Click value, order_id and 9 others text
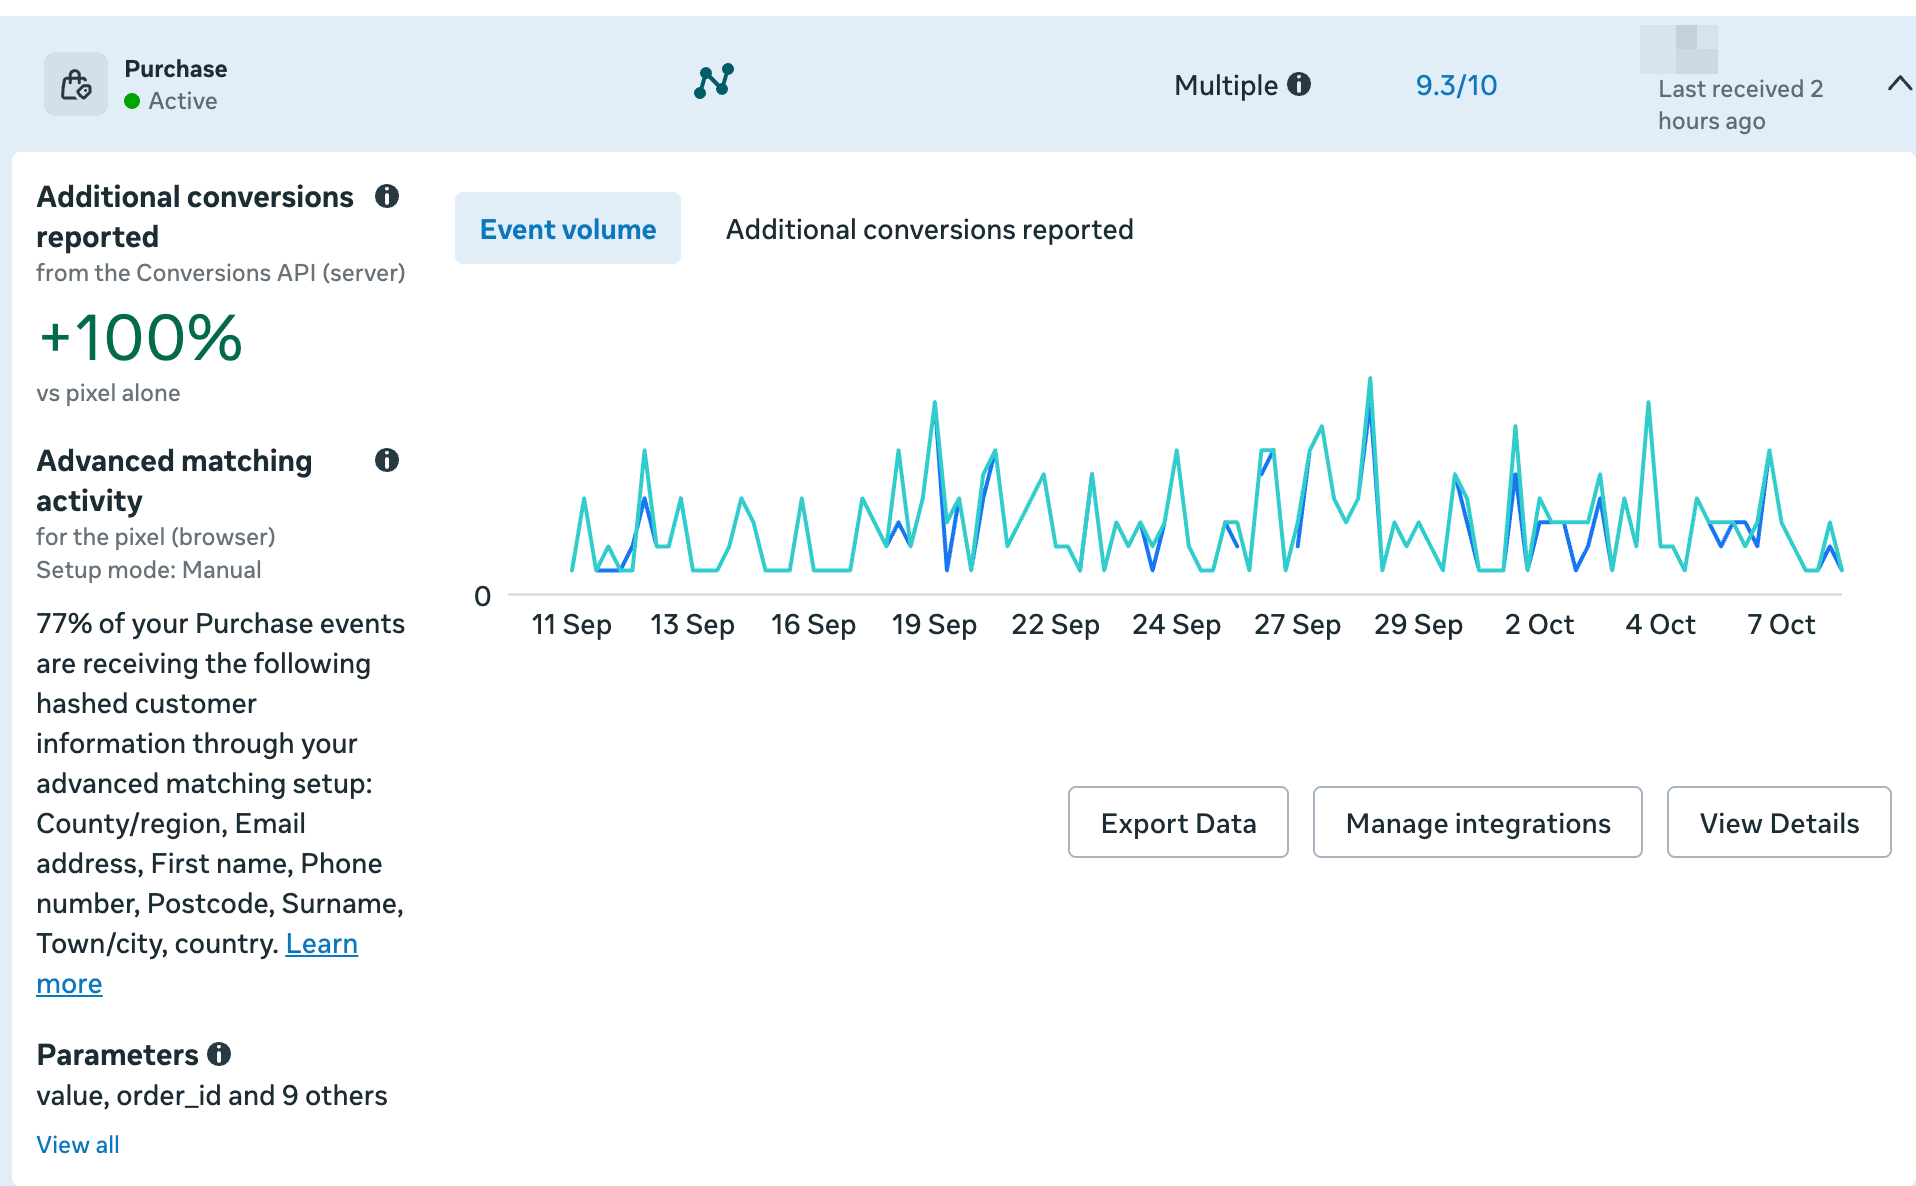Viewport: 1916px width, 1186px height. tap(212, 1096)
